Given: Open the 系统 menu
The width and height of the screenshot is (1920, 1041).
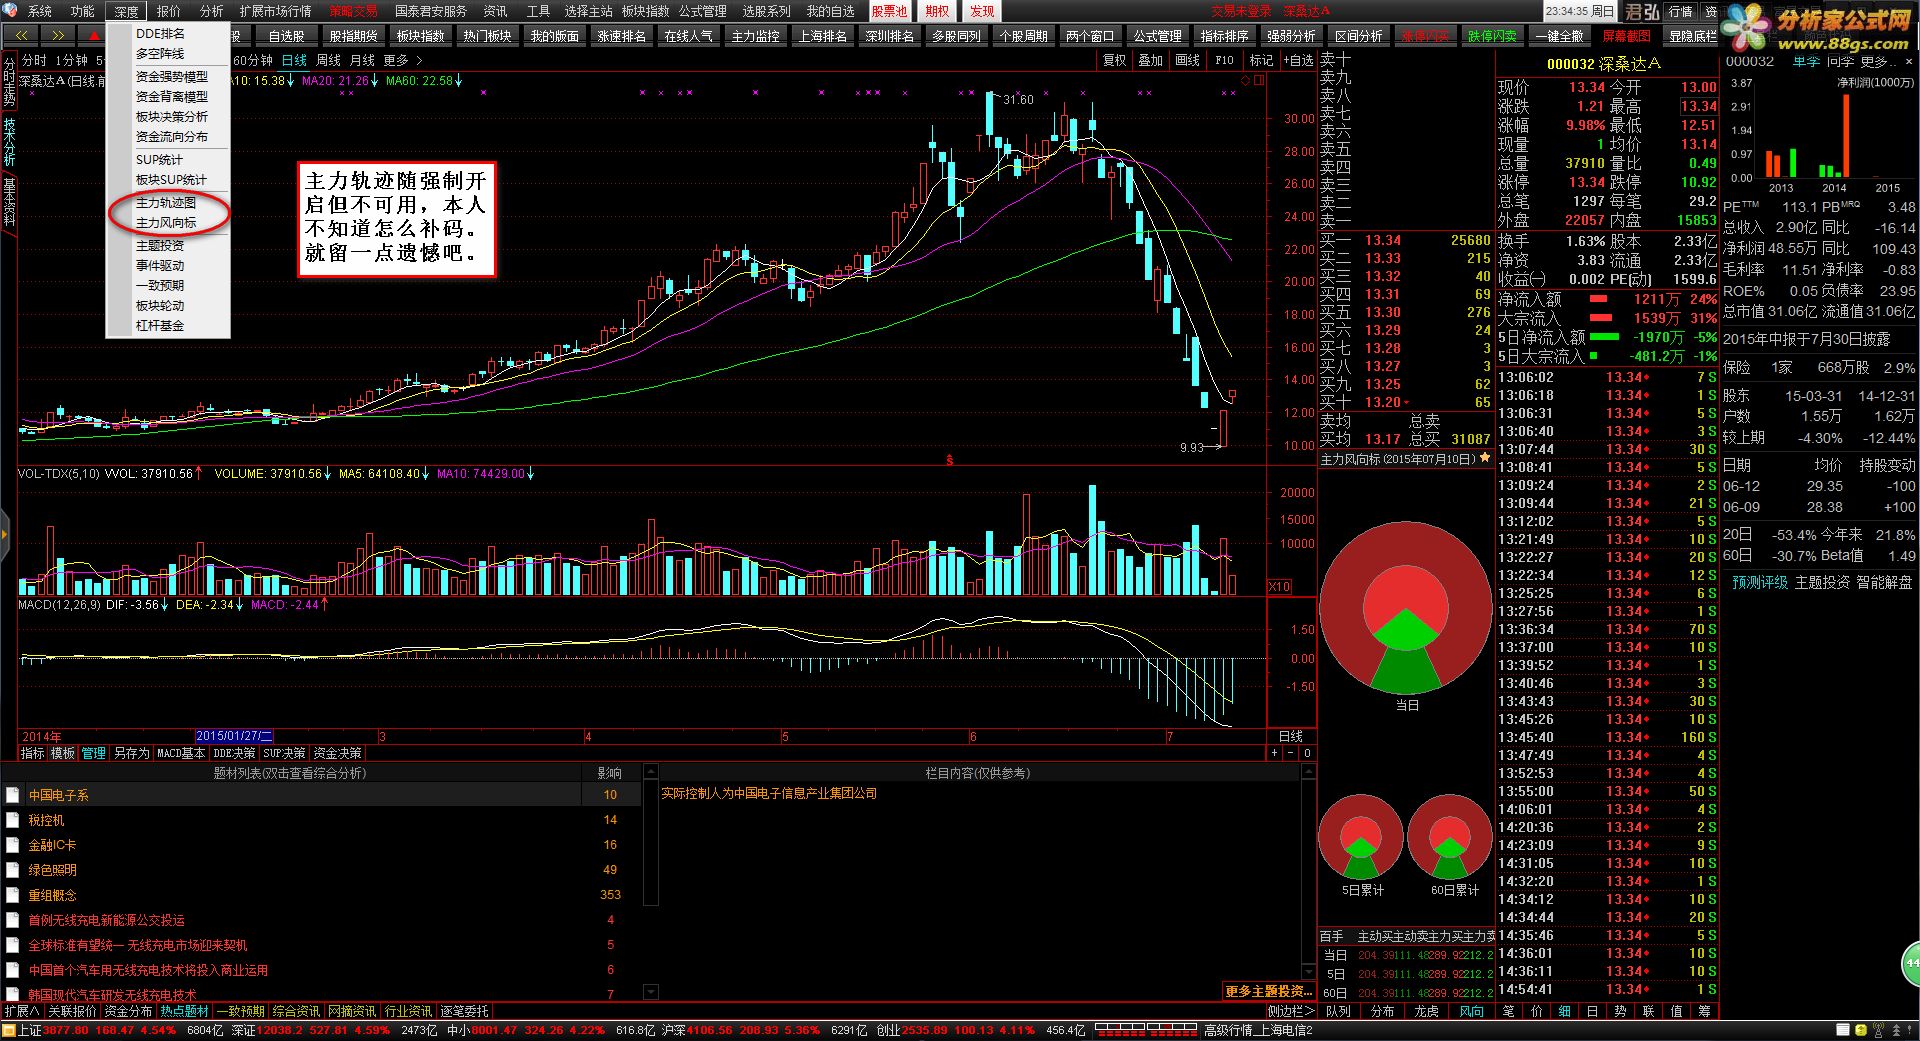Looking at the screenshot, I should click(40, 11).
